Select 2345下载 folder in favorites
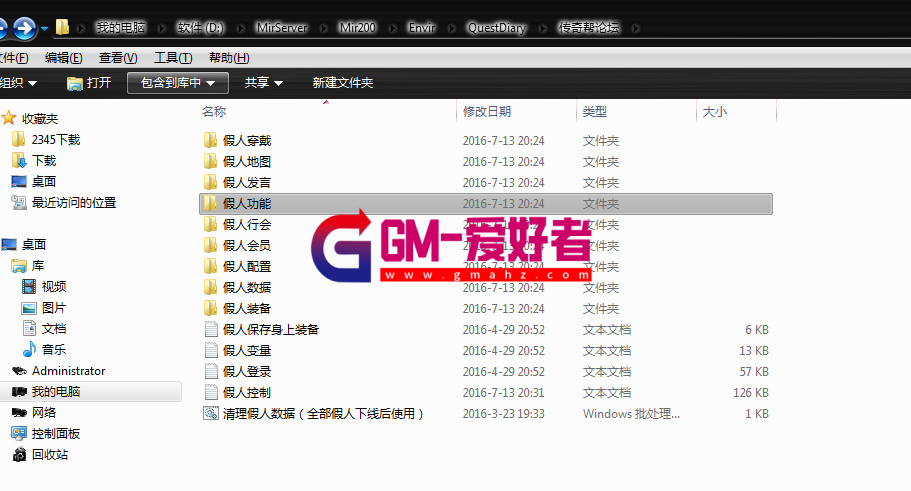The image size is (911, 491). click(55, 140)
